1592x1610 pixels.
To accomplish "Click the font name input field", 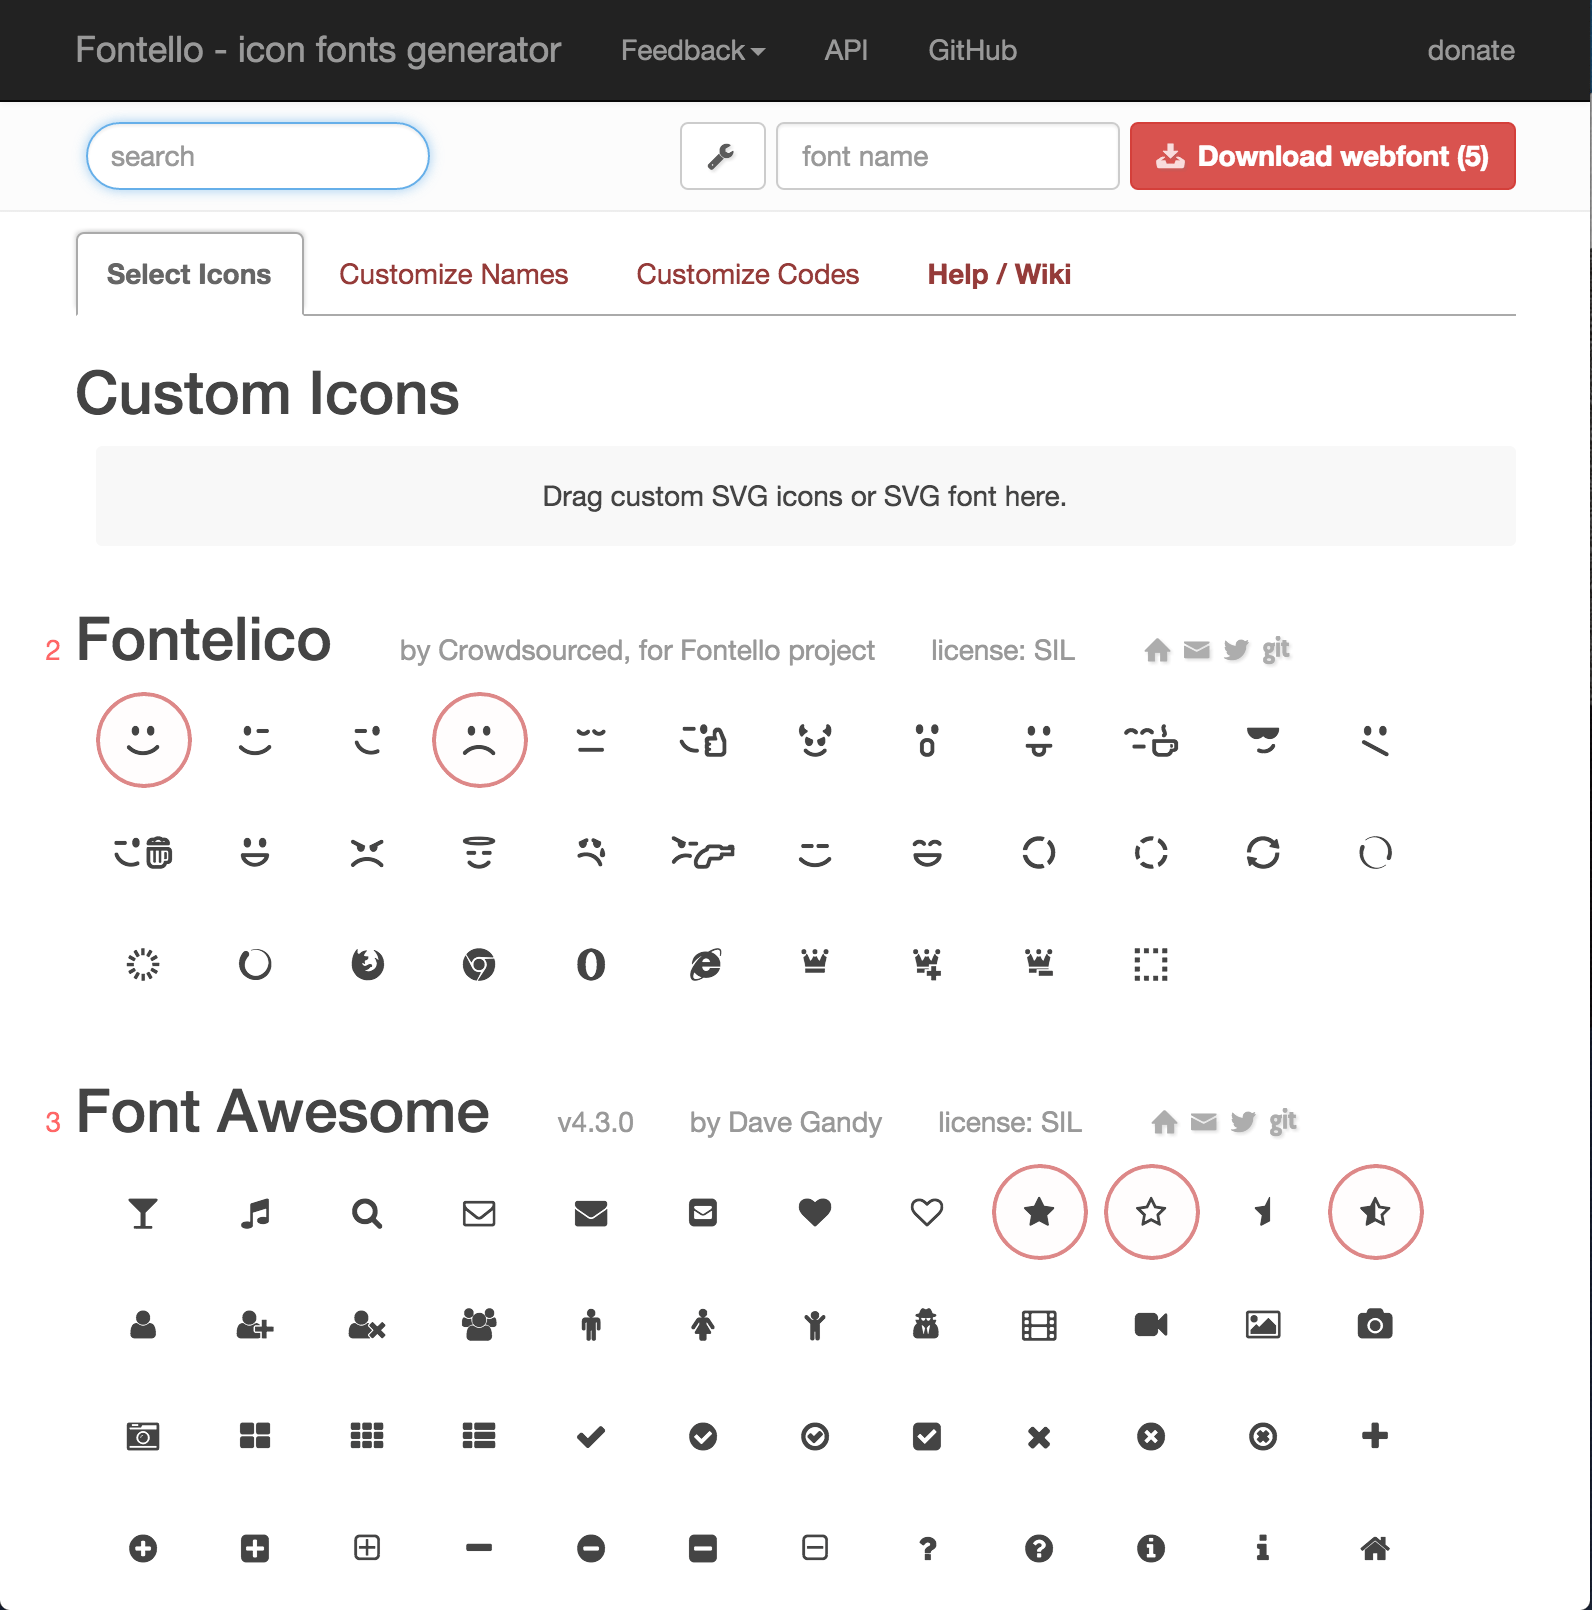I will tap(947, 156).
